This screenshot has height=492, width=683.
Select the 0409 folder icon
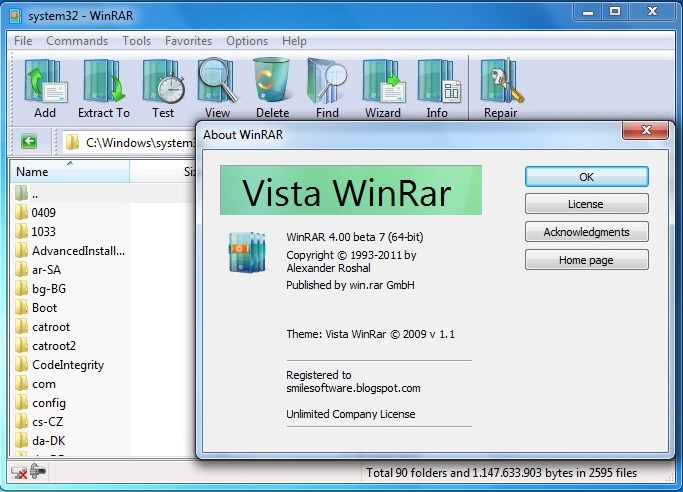(21, 212)
